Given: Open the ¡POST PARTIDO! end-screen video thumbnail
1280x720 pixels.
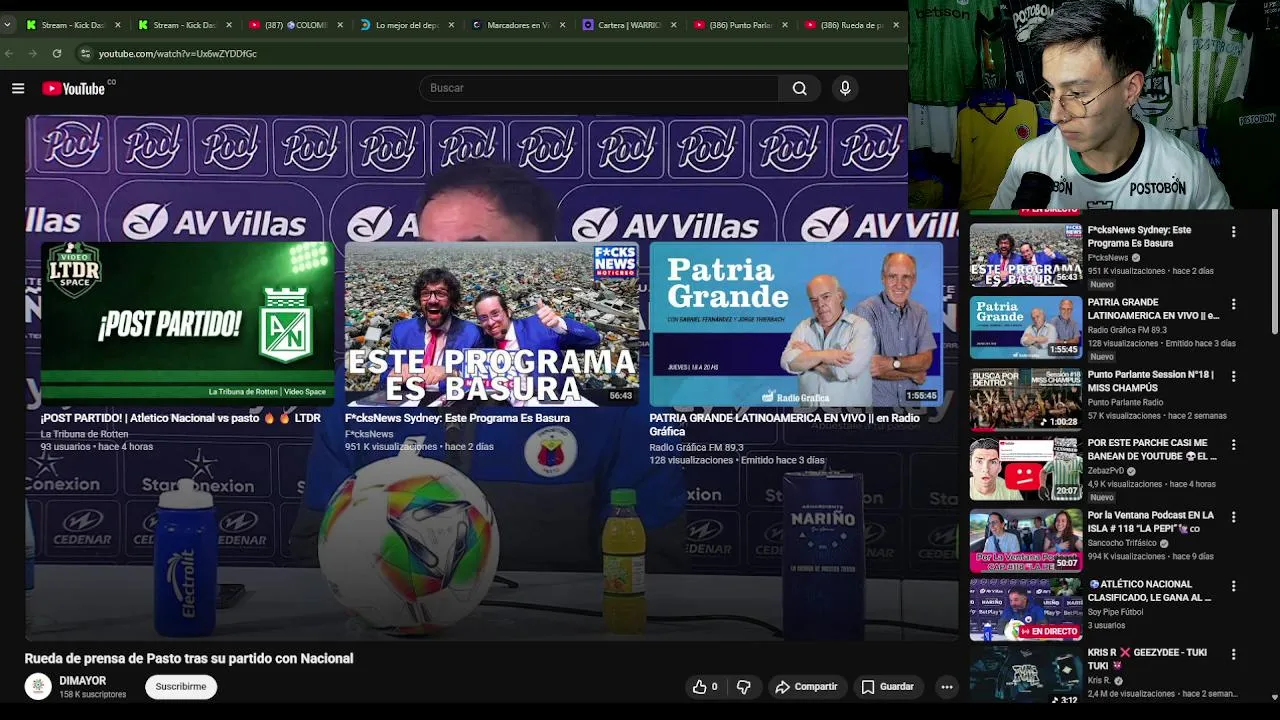Looking at the screenshot, I should [x=188, y=324].
